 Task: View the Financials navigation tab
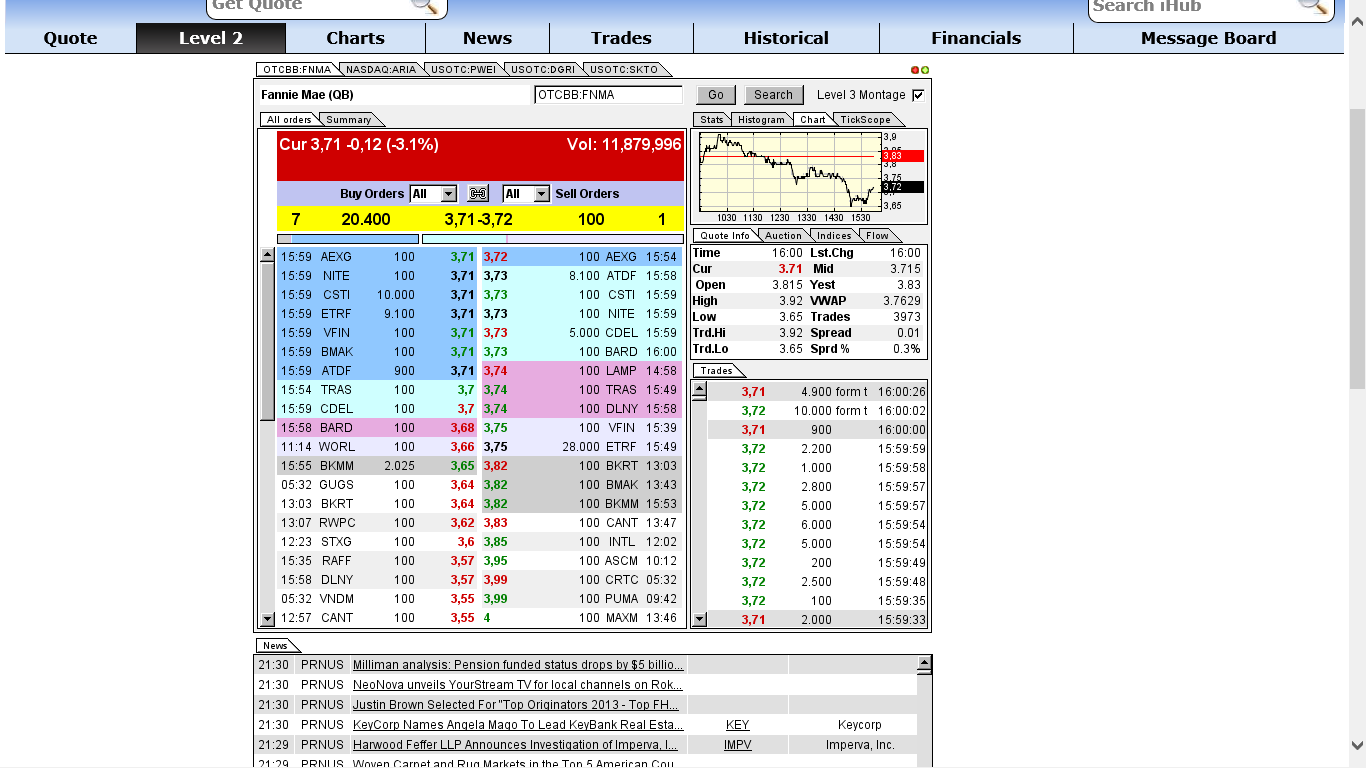tap(976, 38)
